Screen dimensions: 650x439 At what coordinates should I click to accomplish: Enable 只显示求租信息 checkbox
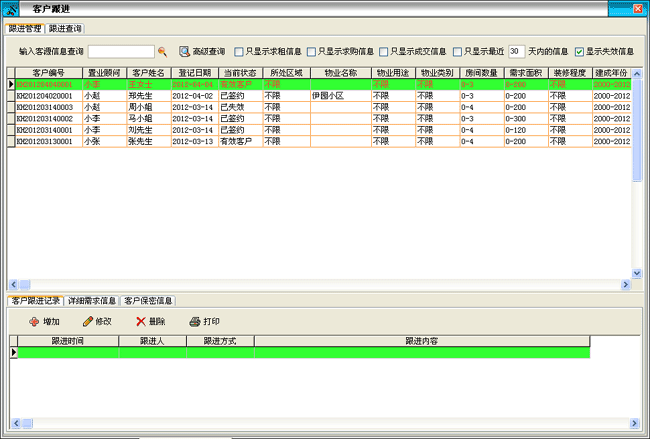click(x=238, y=51)
